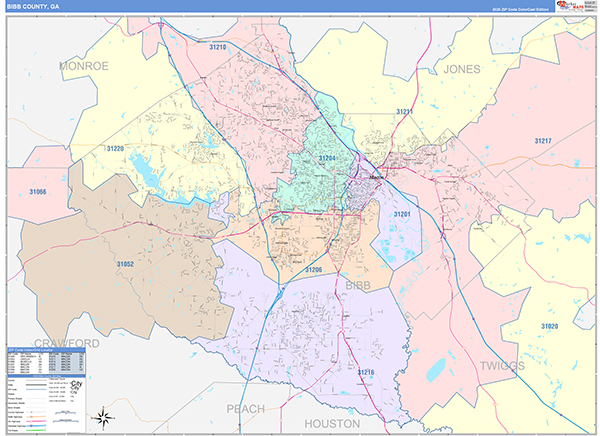This screenshot has height=436, width=600.
Task: Select ZIP code 31216 label
Action: 366,373
